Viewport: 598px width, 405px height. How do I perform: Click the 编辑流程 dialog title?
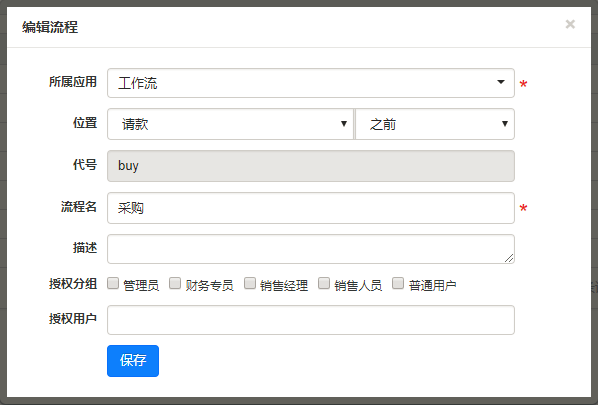click(50, 27)
